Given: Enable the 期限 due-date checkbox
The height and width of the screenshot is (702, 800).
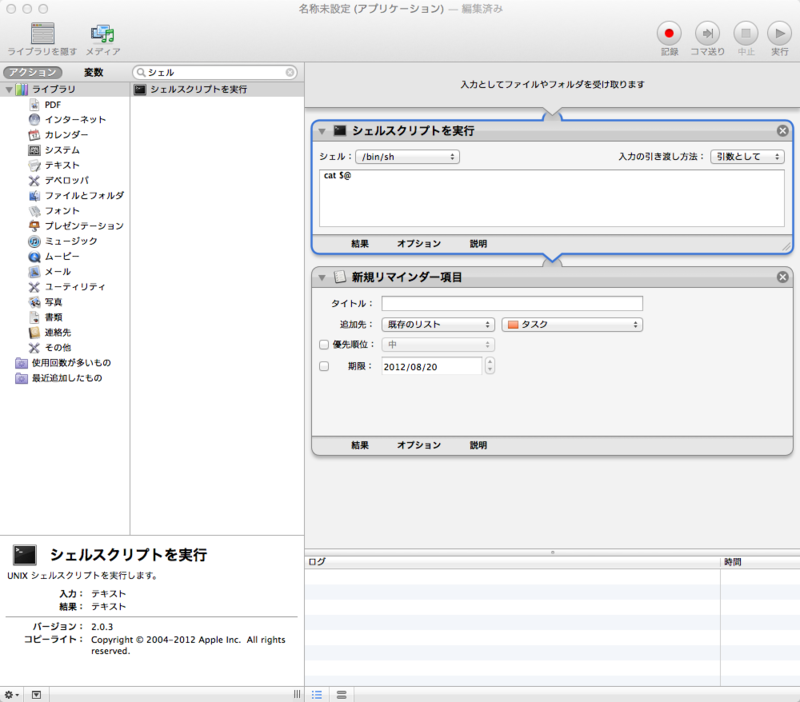Looking at the screenshot, I should tap(323, 367).
